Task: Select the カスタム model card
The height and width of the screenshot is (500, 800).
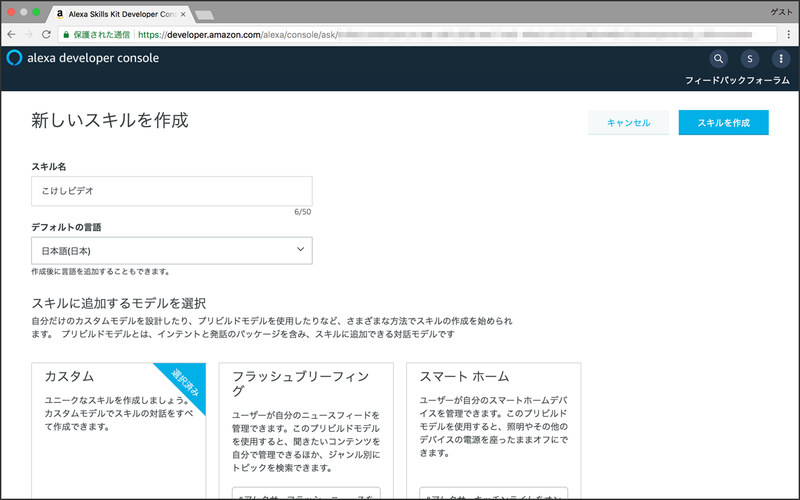Action: click(118, 431)
